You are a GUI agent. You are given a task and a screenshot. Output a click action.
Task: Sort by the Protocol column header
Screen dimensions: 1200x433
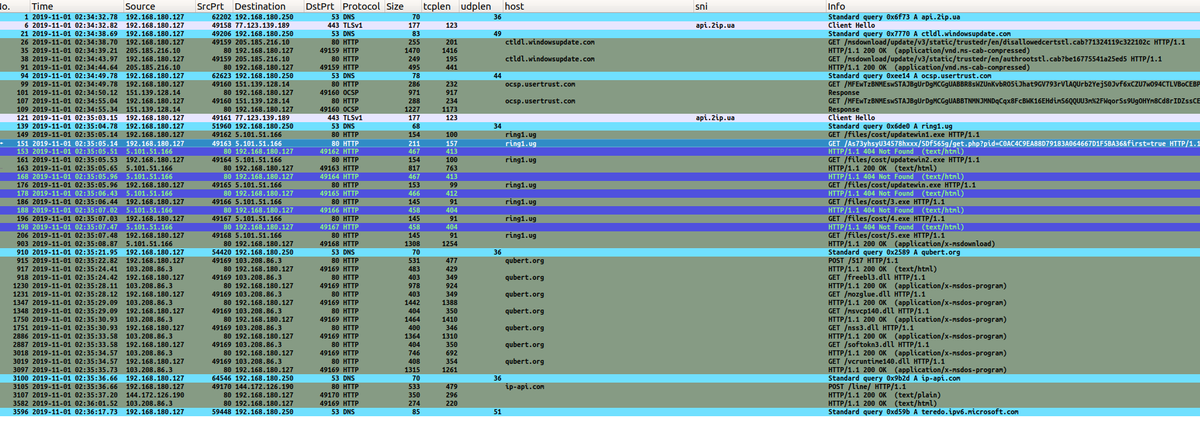(x=359, y=6)
